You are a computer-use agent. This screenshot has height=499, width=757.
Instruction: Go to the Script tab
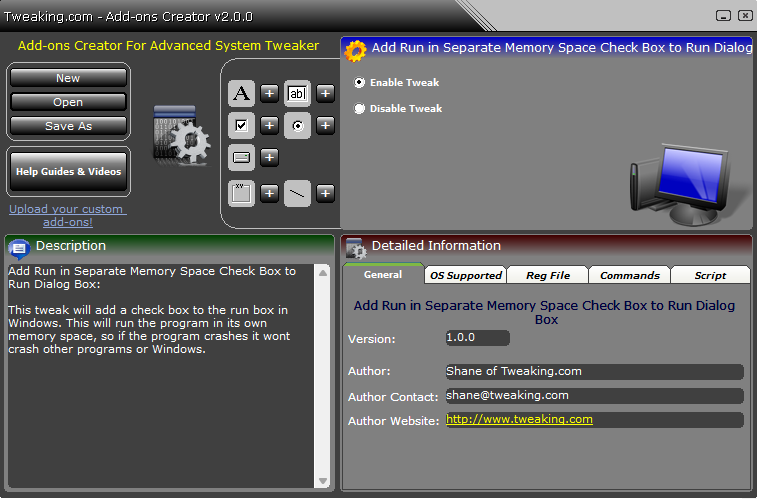(710, 275)
